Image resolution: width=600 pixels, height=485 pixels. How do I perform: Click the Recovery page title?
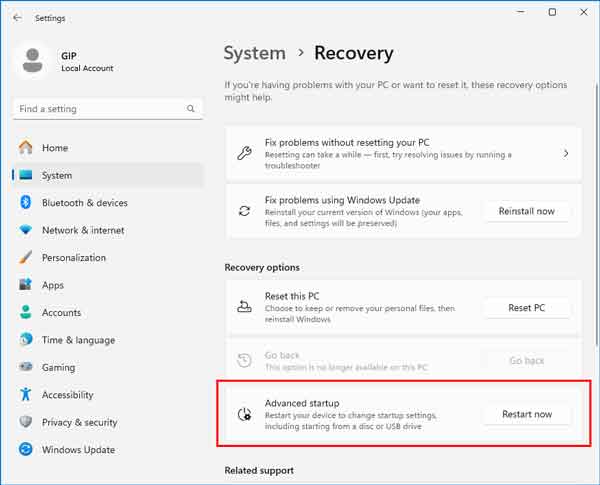click(x=354, y=53)
